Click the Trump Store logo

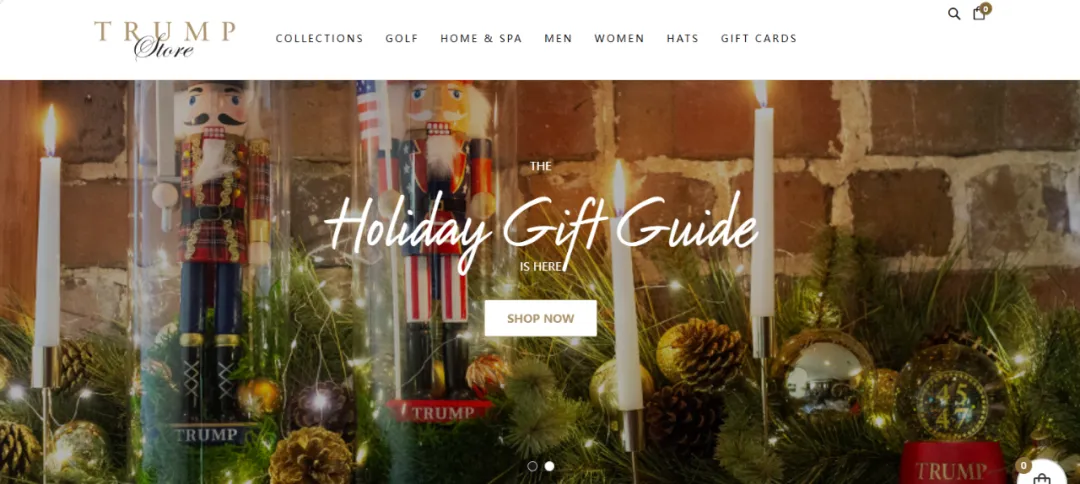click(x=165, y=40)
